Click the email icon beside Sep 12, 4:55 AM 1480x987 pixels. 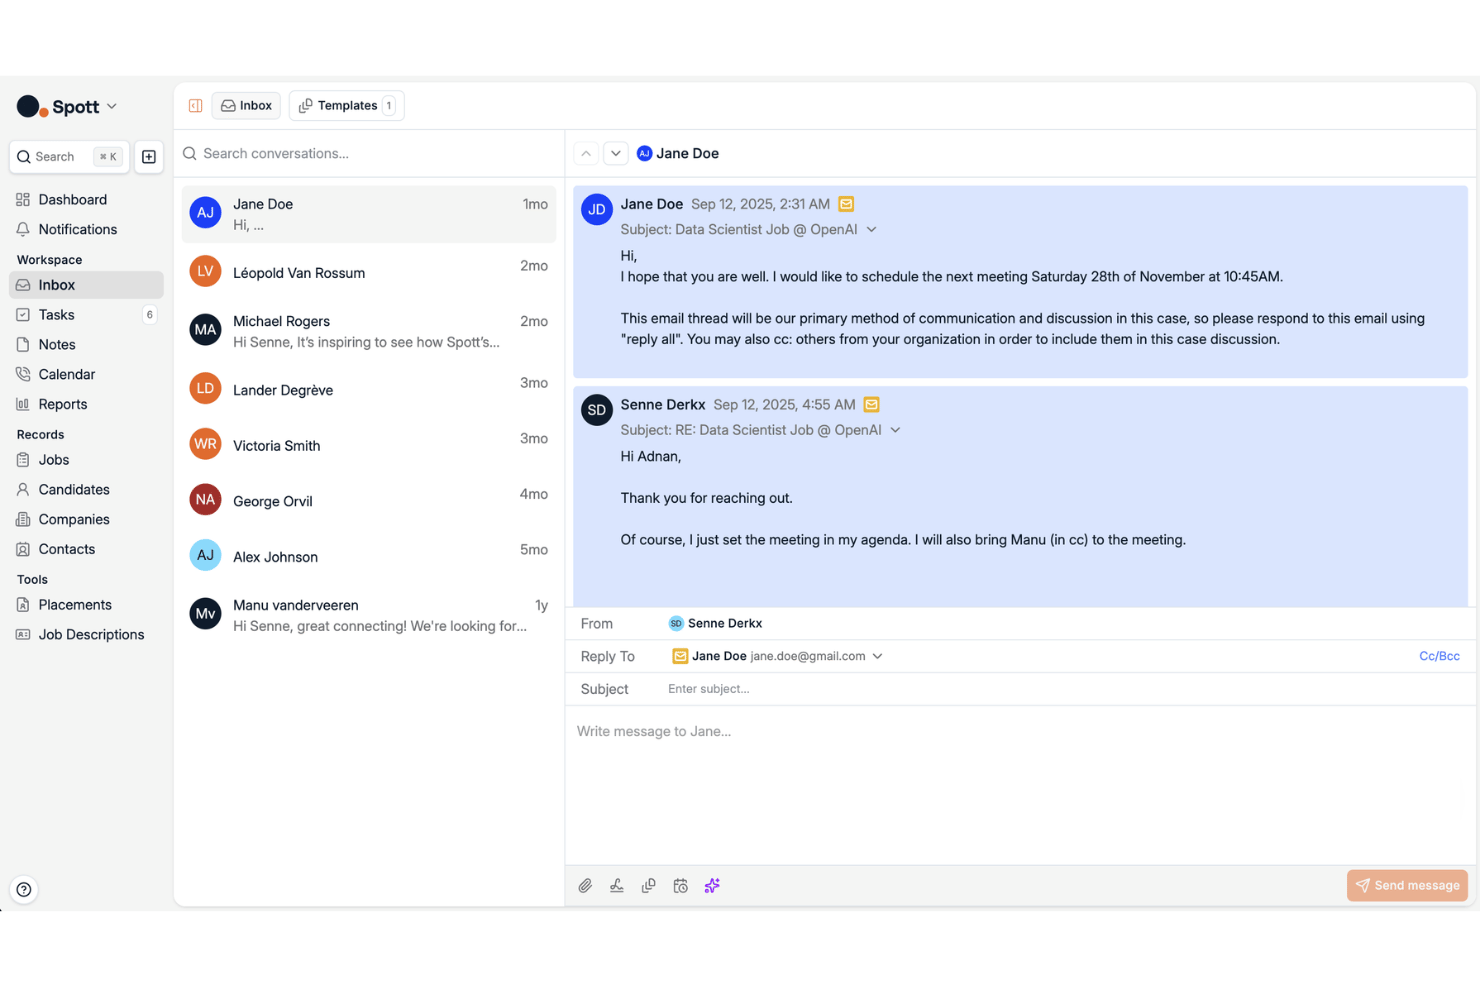tap(872, 405)
